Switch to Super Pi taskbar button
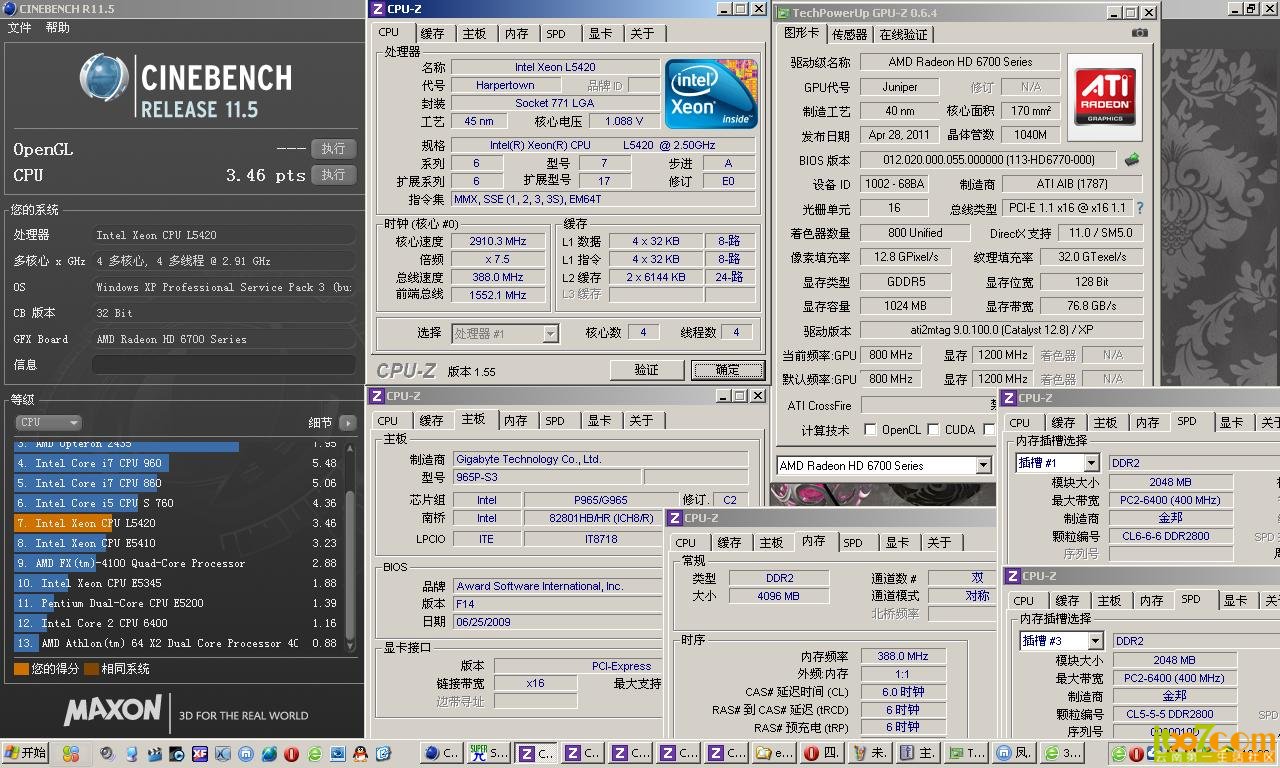This screenshot has height=768, width=1280. [x=488, y=753]
